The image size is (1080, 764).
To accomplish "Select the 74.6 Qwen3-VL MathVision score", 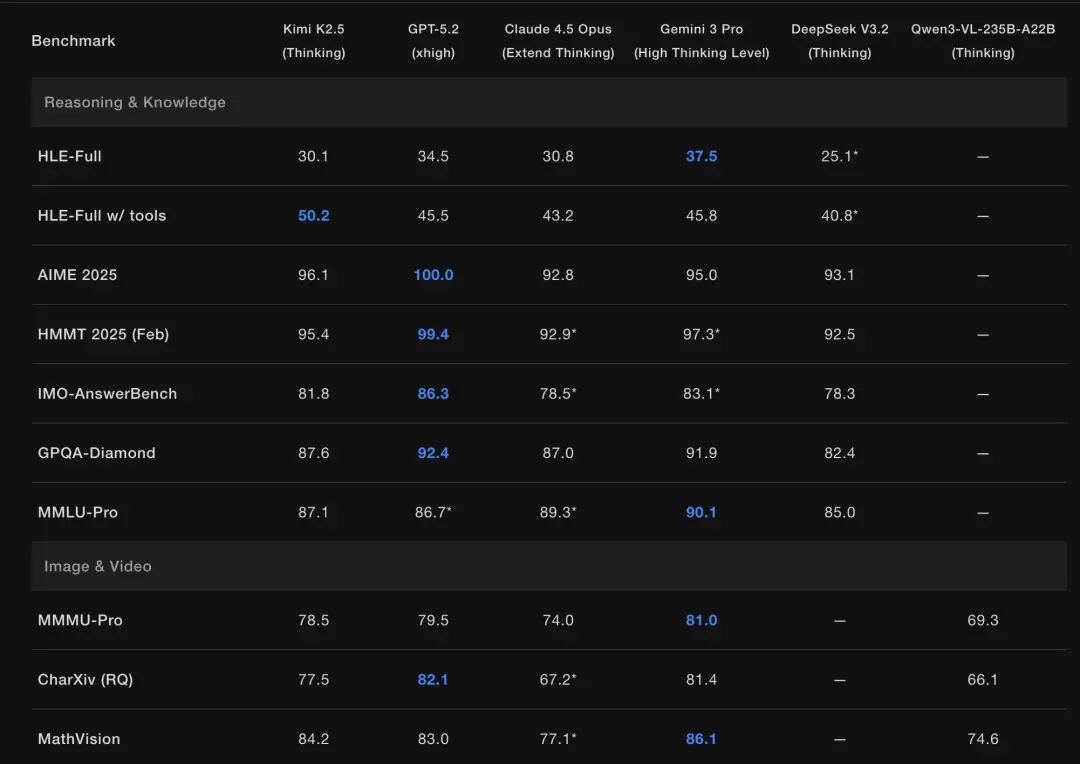I will point(983,739).
